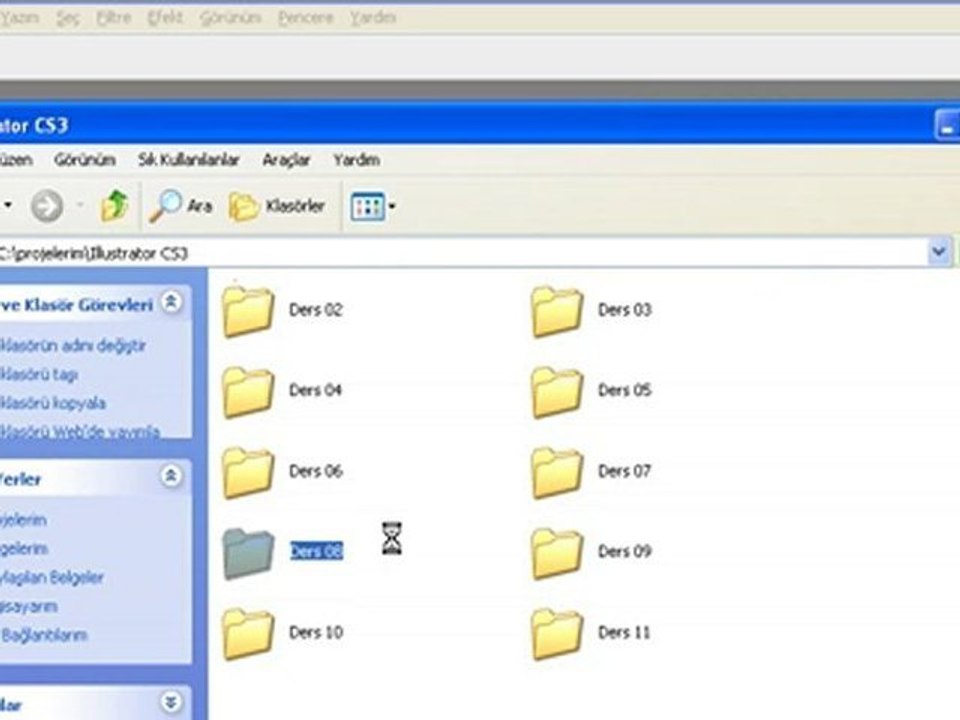Click the copy folder link
This screenshot has width=960, height=720.
(55, 403)
